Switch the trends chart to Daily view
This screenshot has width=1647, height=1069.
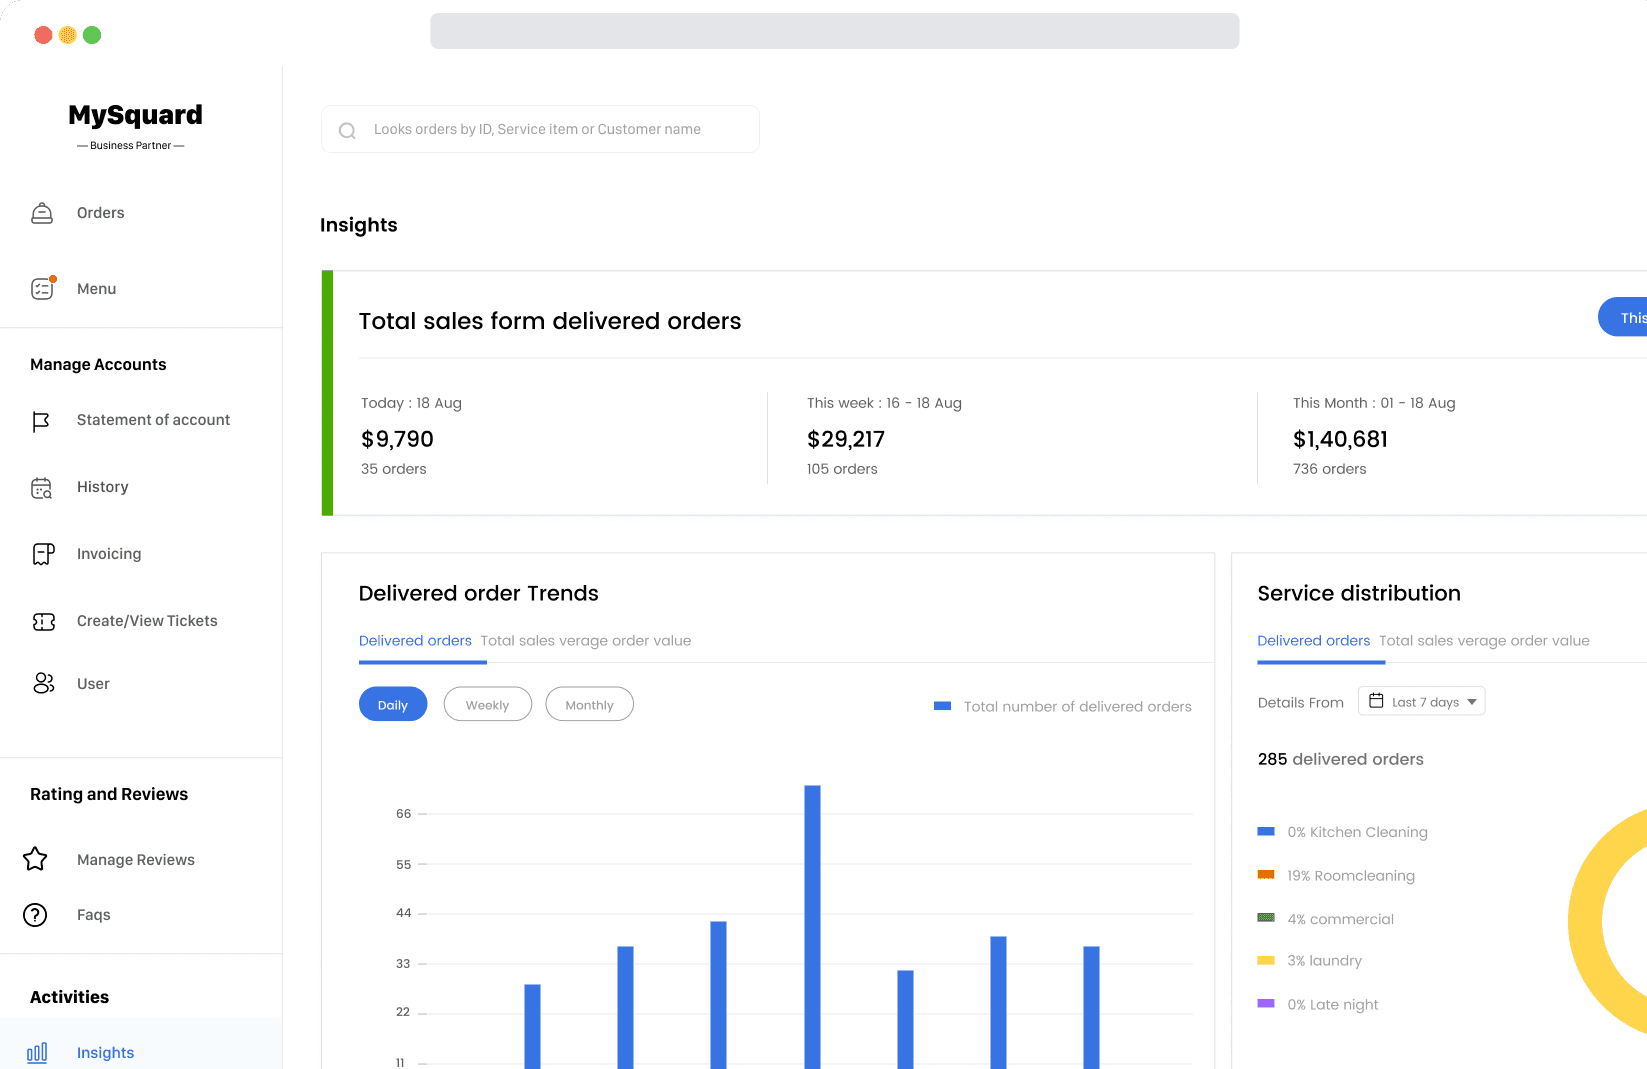pos(393,704)
